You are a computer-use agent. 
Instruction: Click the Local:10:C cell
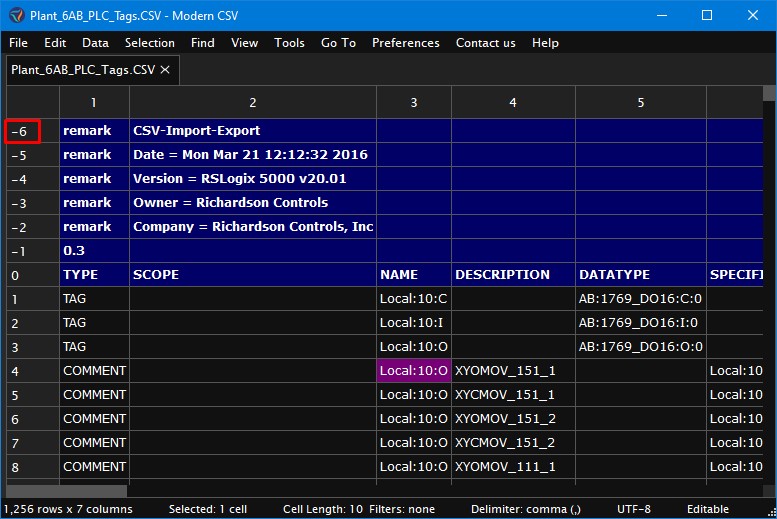(414, 299)
